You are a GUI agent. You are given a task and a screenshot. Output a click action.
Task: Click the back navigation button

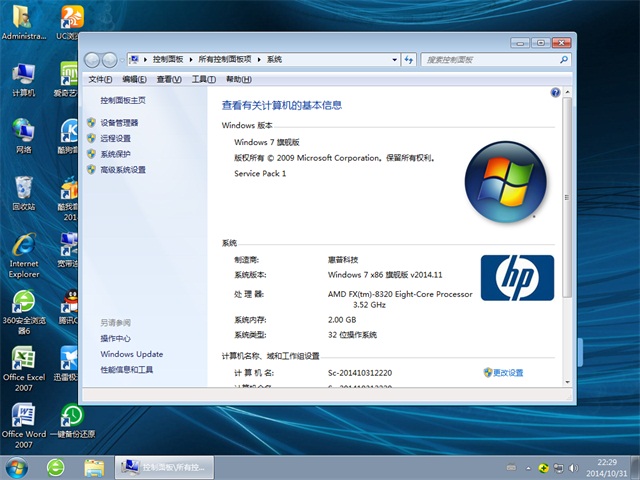(x=92, y=60)
